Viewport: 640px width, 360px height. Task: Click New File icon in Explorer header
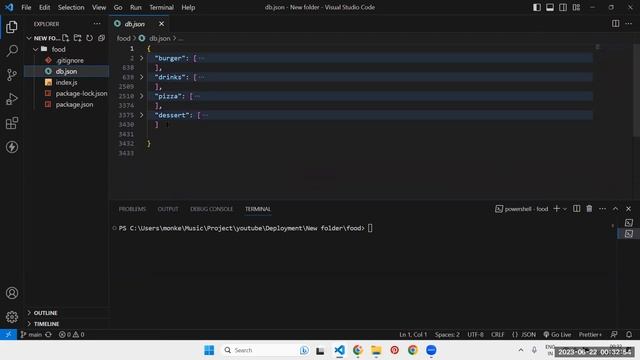pyautogui.click(x=66, y=38)
